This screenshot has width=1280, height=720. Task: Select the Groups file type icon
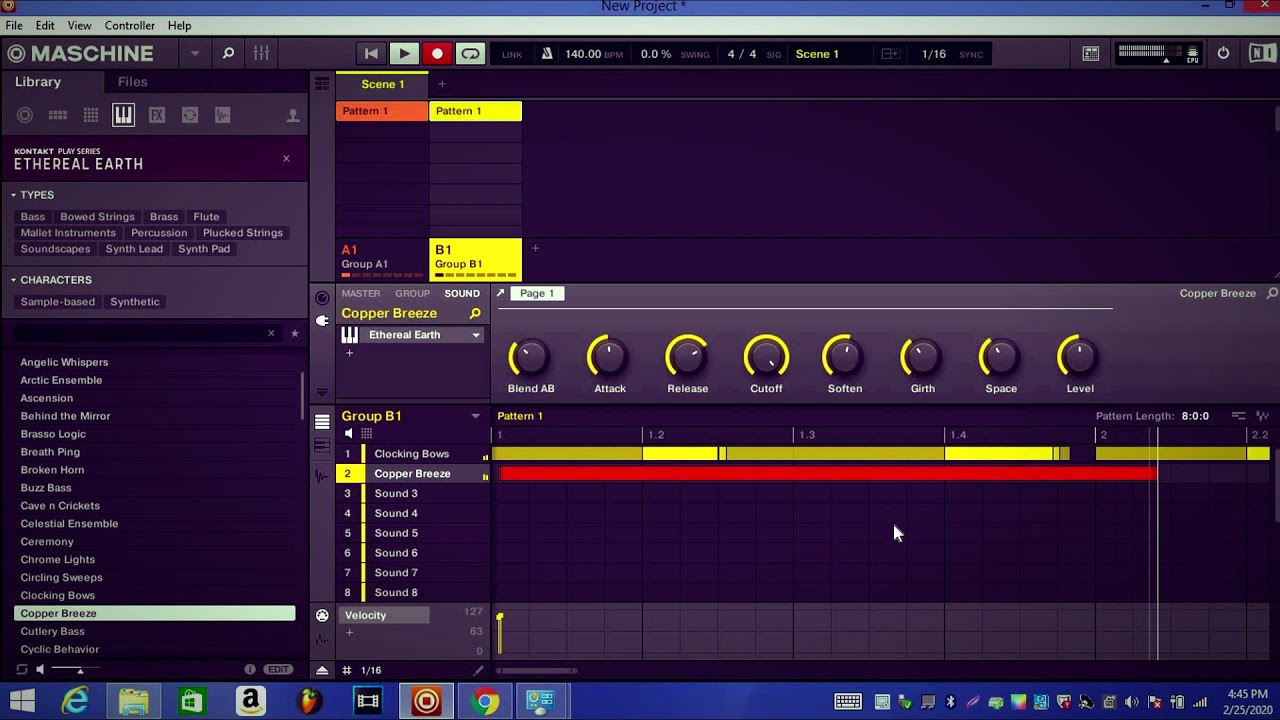[58, 116]
